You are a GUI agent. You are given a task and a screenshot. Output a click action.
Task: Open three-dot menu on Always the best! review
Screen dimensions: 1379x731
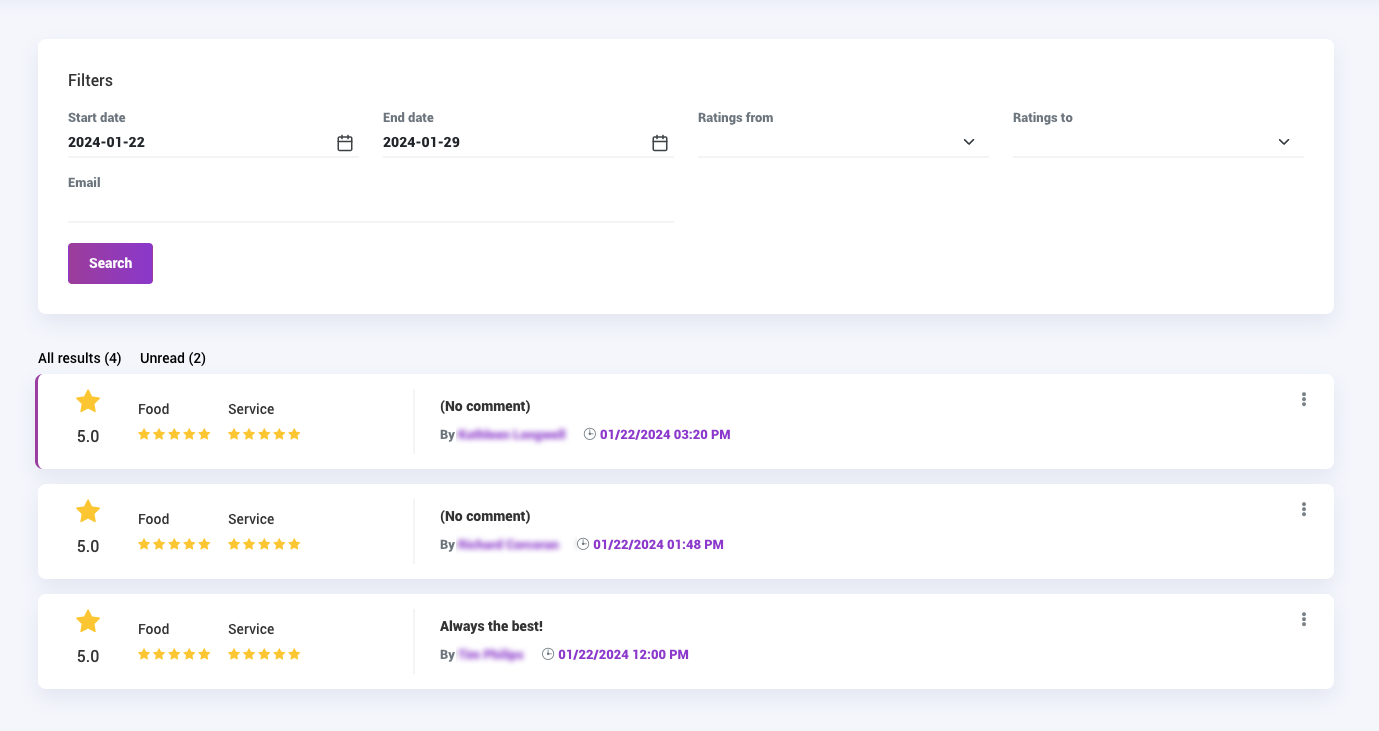pyautogui.click(x=1304, y=619)
